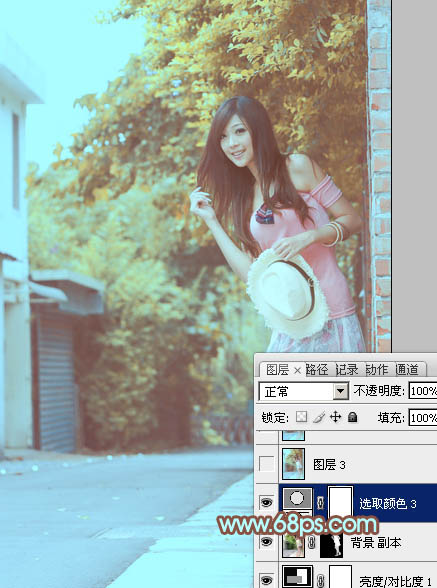
Task: Click the 不透明度 opacity field
Action: tap(422, 392)
